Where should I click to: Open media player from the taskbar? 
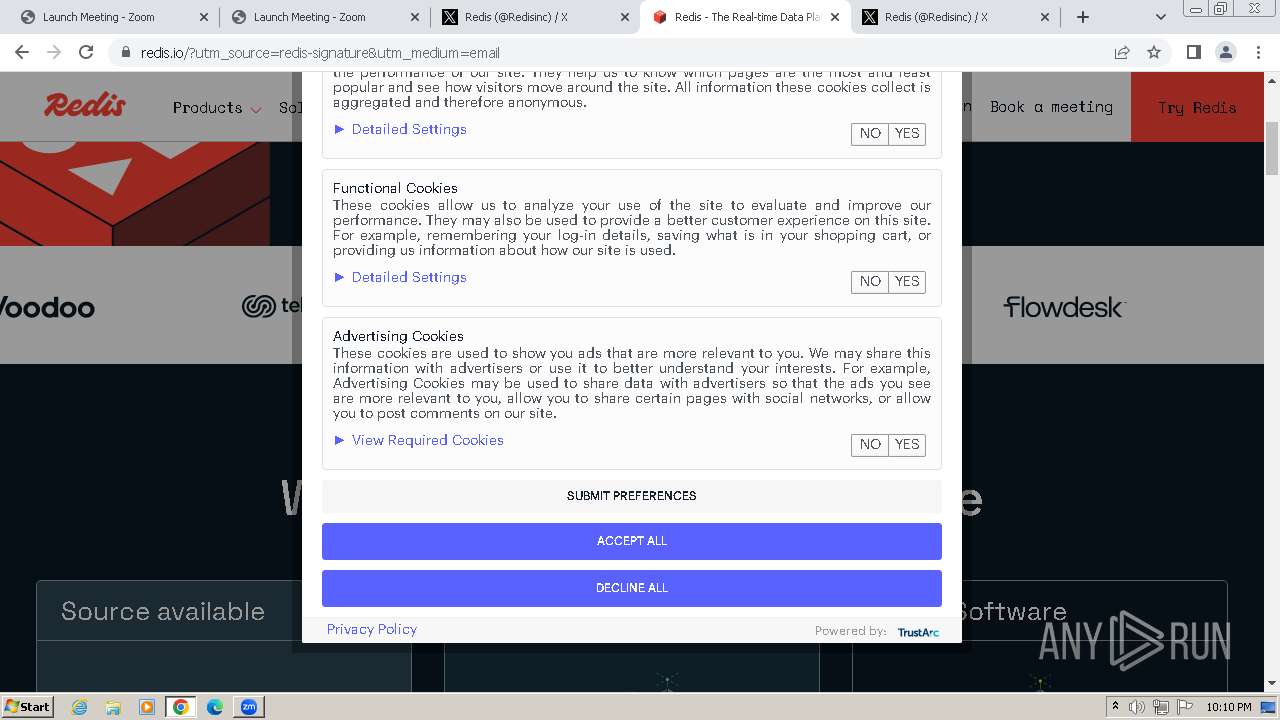147,707
